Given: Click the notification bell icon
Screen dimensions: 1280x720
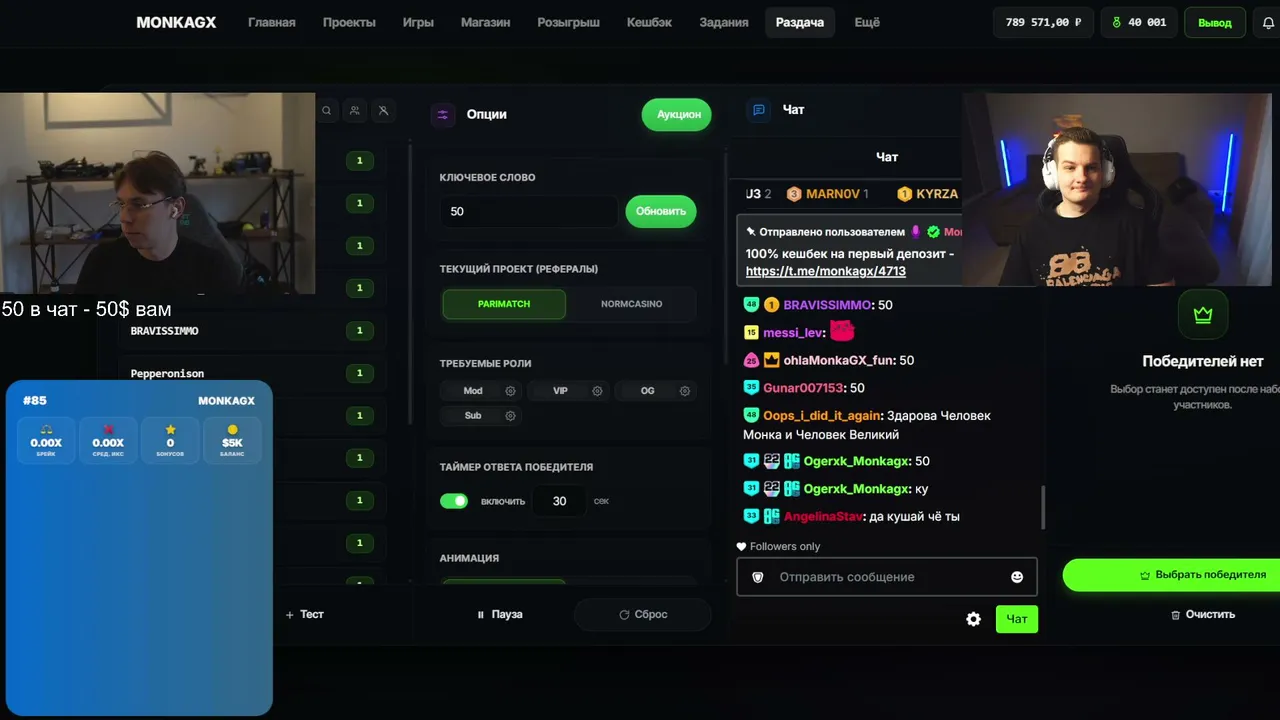Looking at the screenshot, I should [x=1269, y=23].
